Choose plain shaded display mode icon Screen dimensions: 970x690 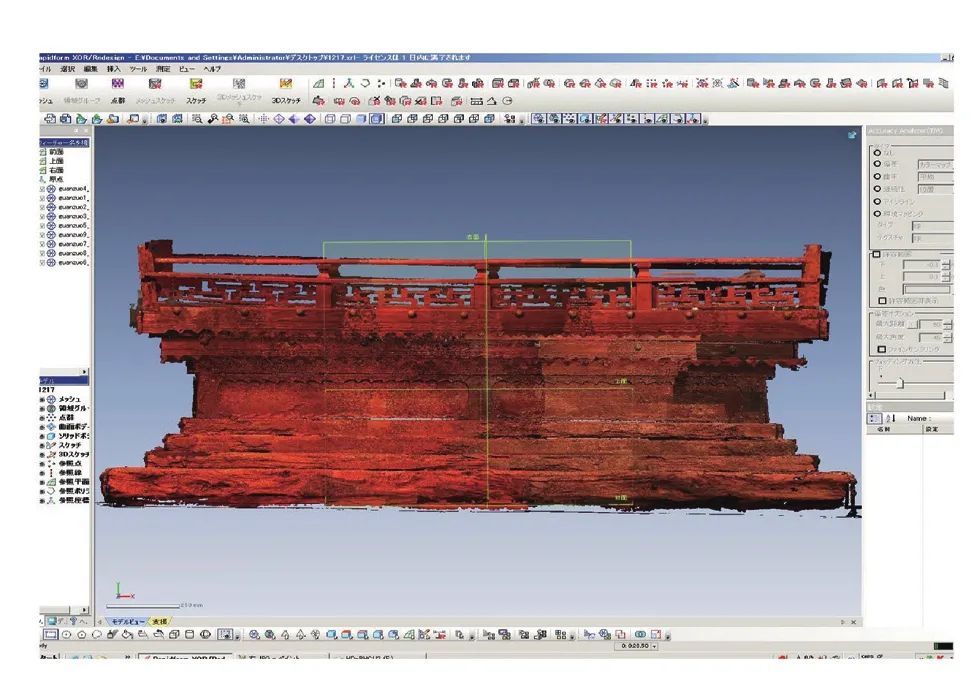361,118
